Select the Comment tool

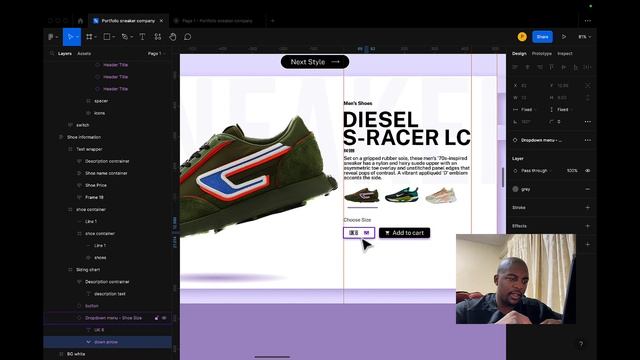tap(187, 37)
